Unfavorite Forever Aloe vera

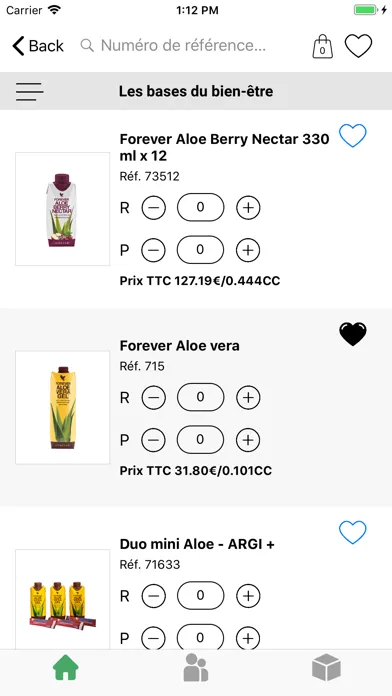353,334
